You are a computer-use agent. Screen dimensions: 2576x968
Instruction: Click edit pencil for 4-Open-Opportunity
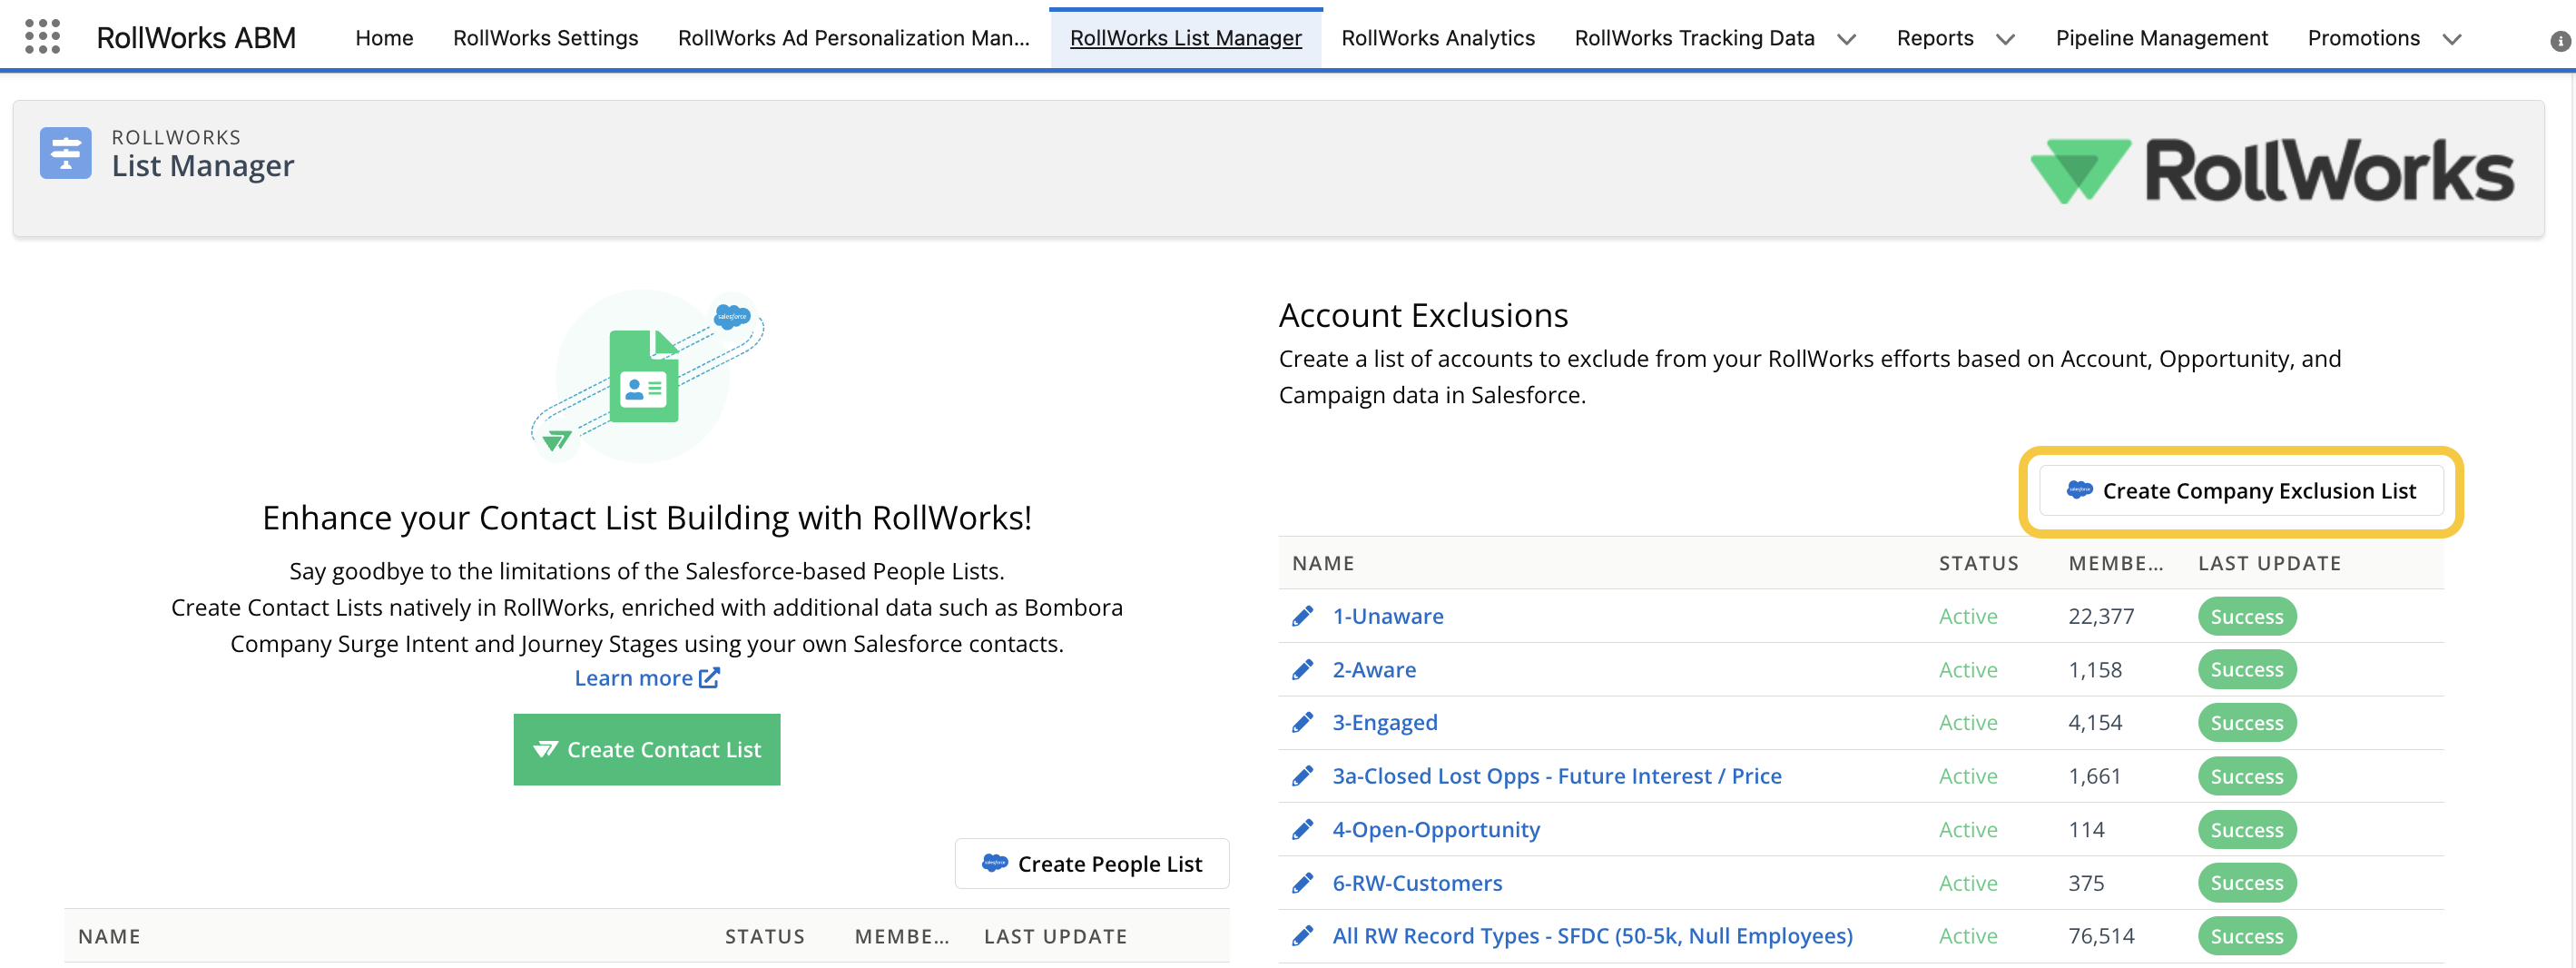click(1302, 830)
